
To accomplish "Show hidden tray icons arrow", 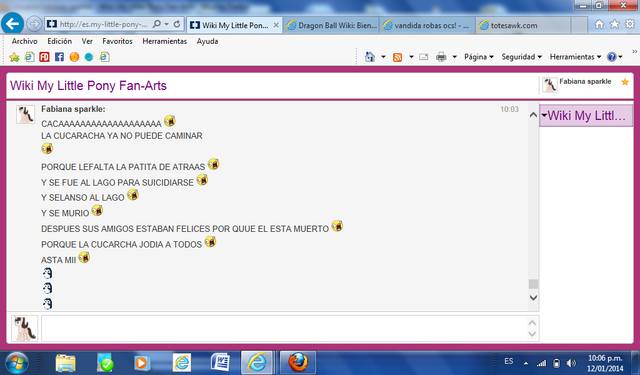I will [x=526, y=363].
